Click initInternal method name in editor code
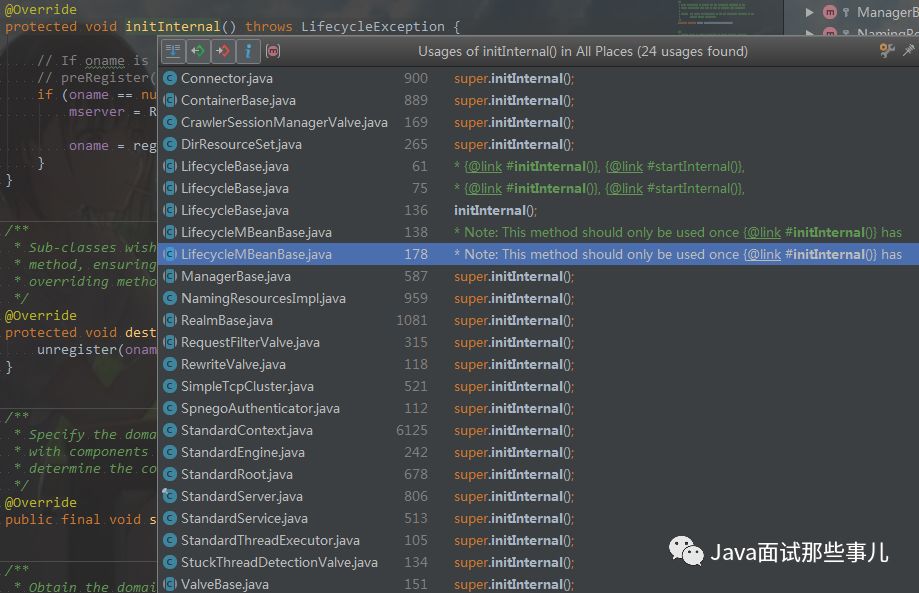This screenshot has height=593, width=919. [173, 26]
